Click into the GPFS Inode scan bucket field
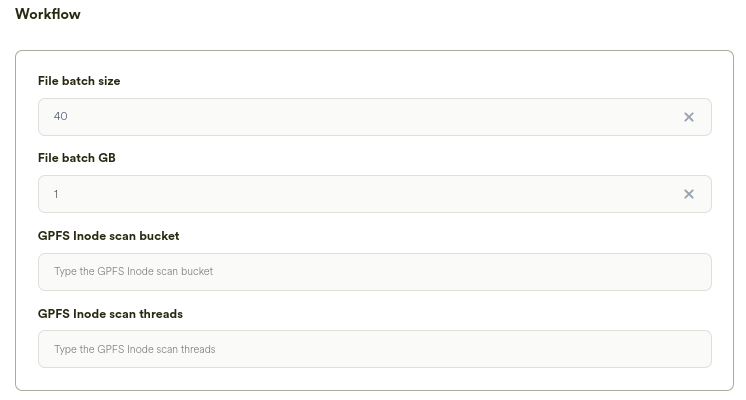The width and height of the screenshot is (746, 400). click(374, 272)
